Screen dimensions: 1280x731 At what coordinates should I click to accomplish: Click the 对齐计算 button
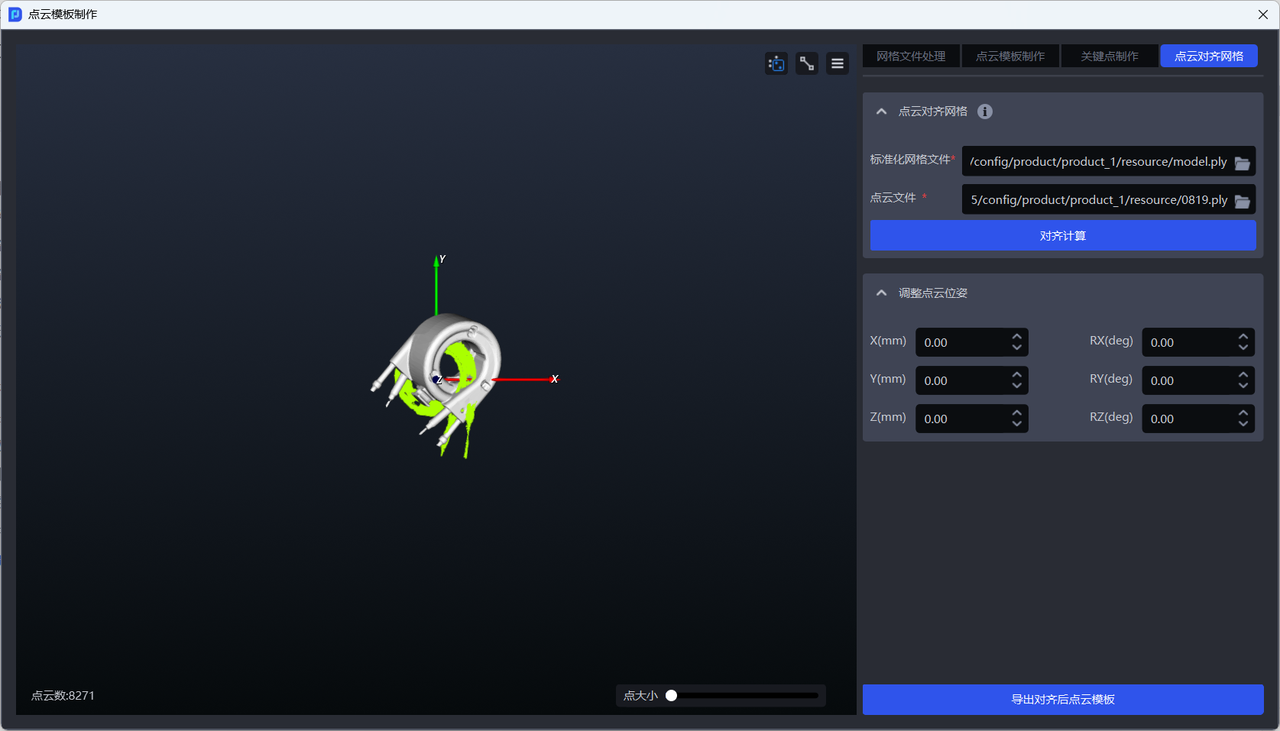tap(1062, 236)
